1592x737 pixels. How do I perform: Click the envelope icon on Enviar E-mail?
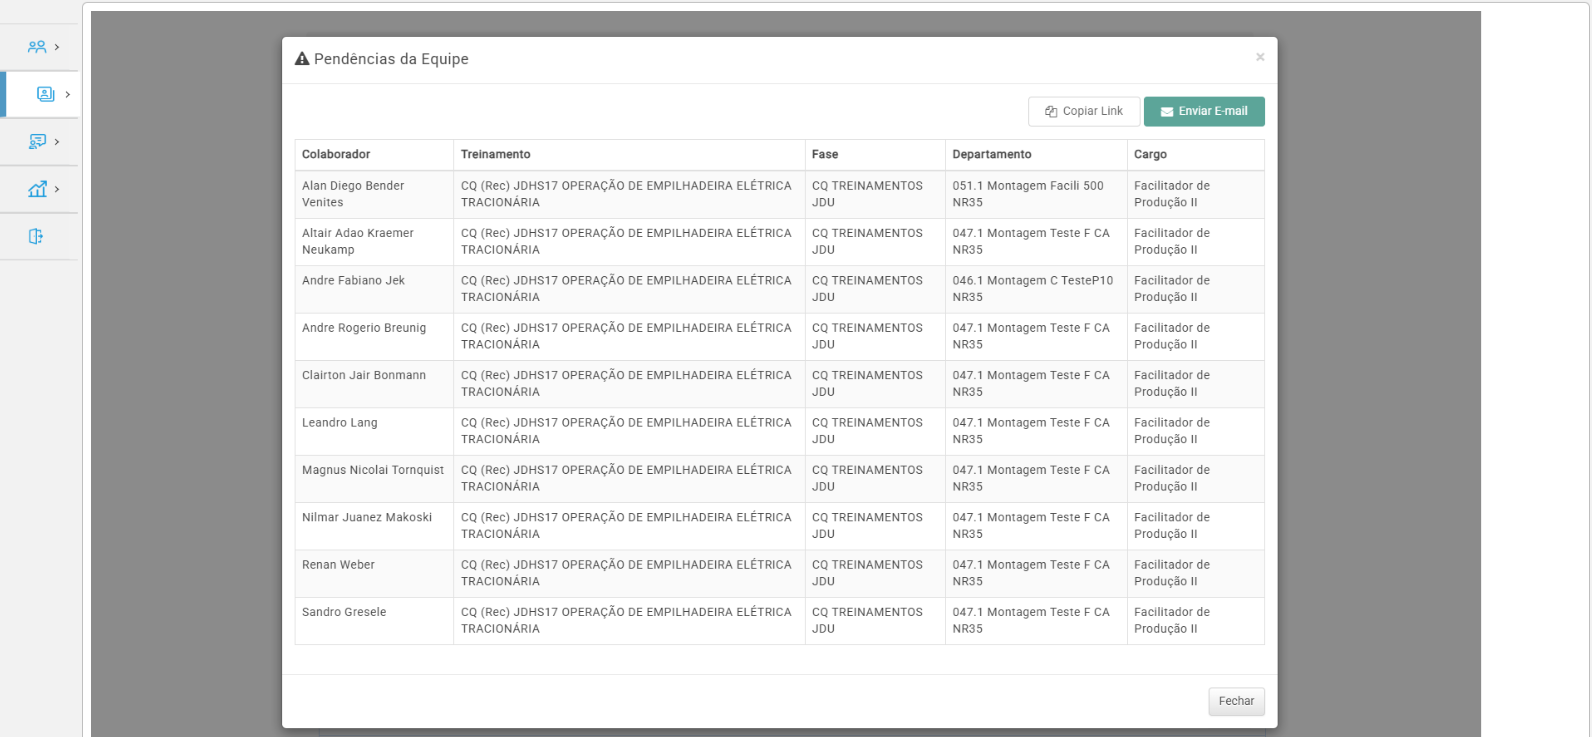pyautogui.click(x=1166, y=112)
